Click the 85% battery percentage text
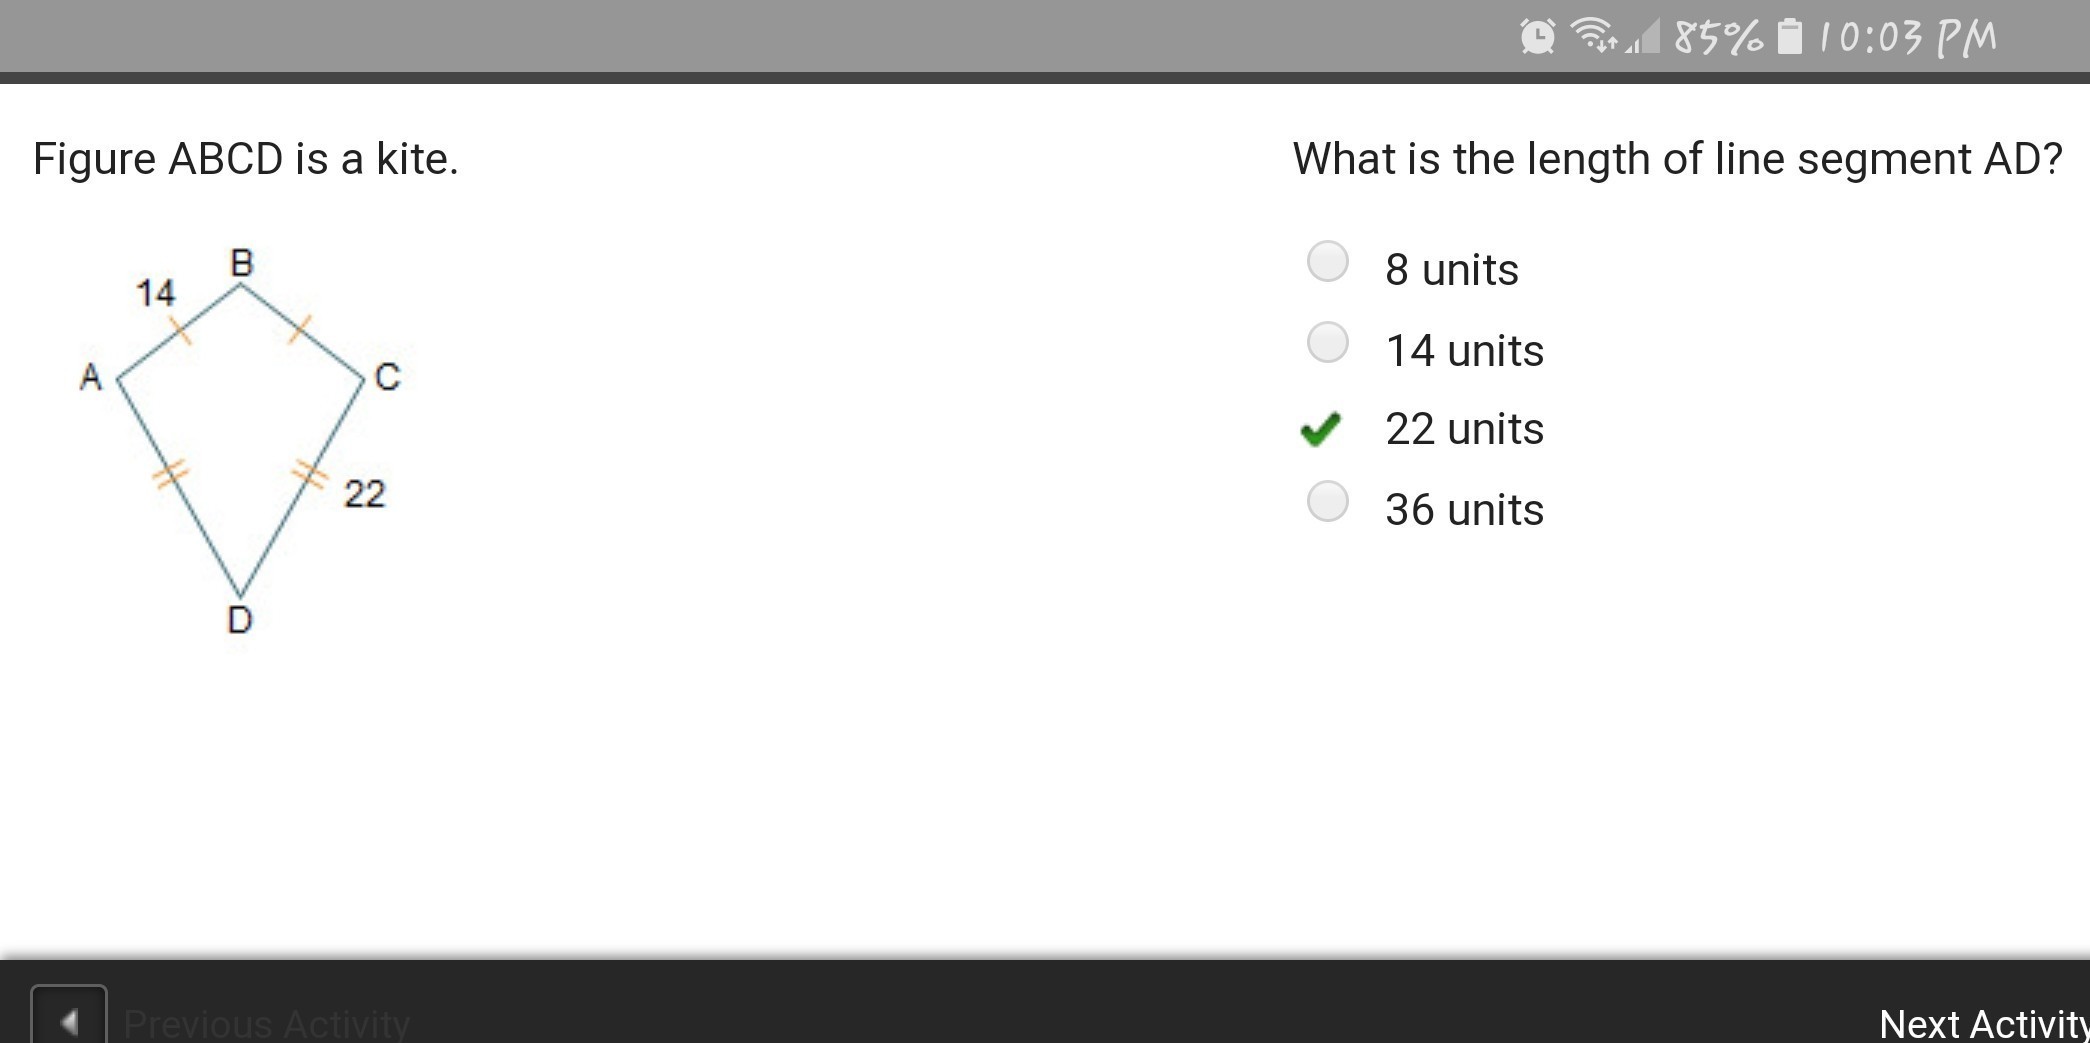 [x=1718, y=38]
